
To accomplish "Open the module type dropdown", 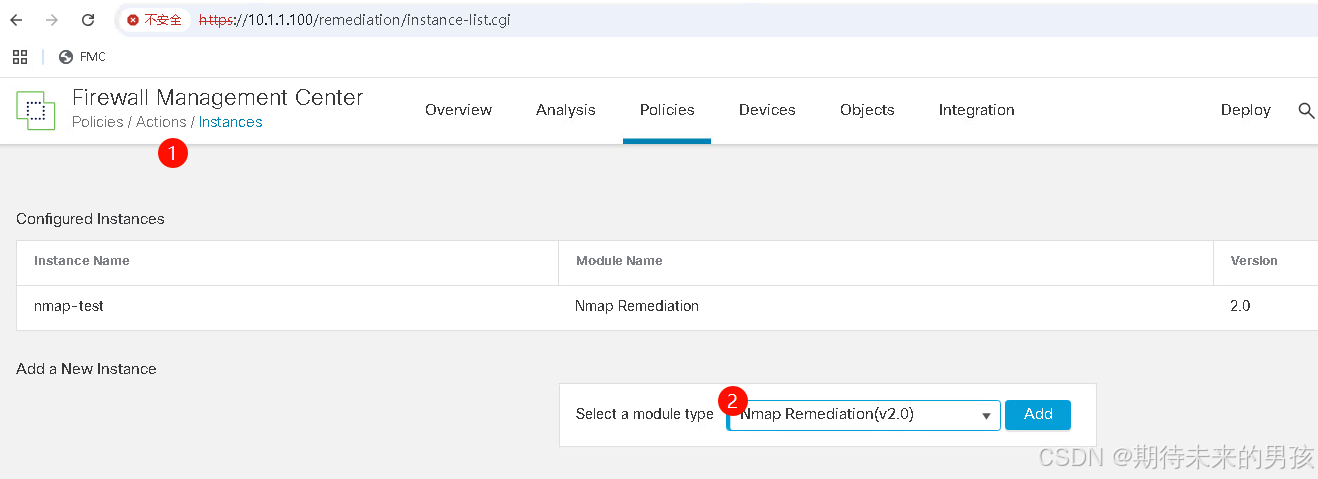I will click(x=864, y=415).
